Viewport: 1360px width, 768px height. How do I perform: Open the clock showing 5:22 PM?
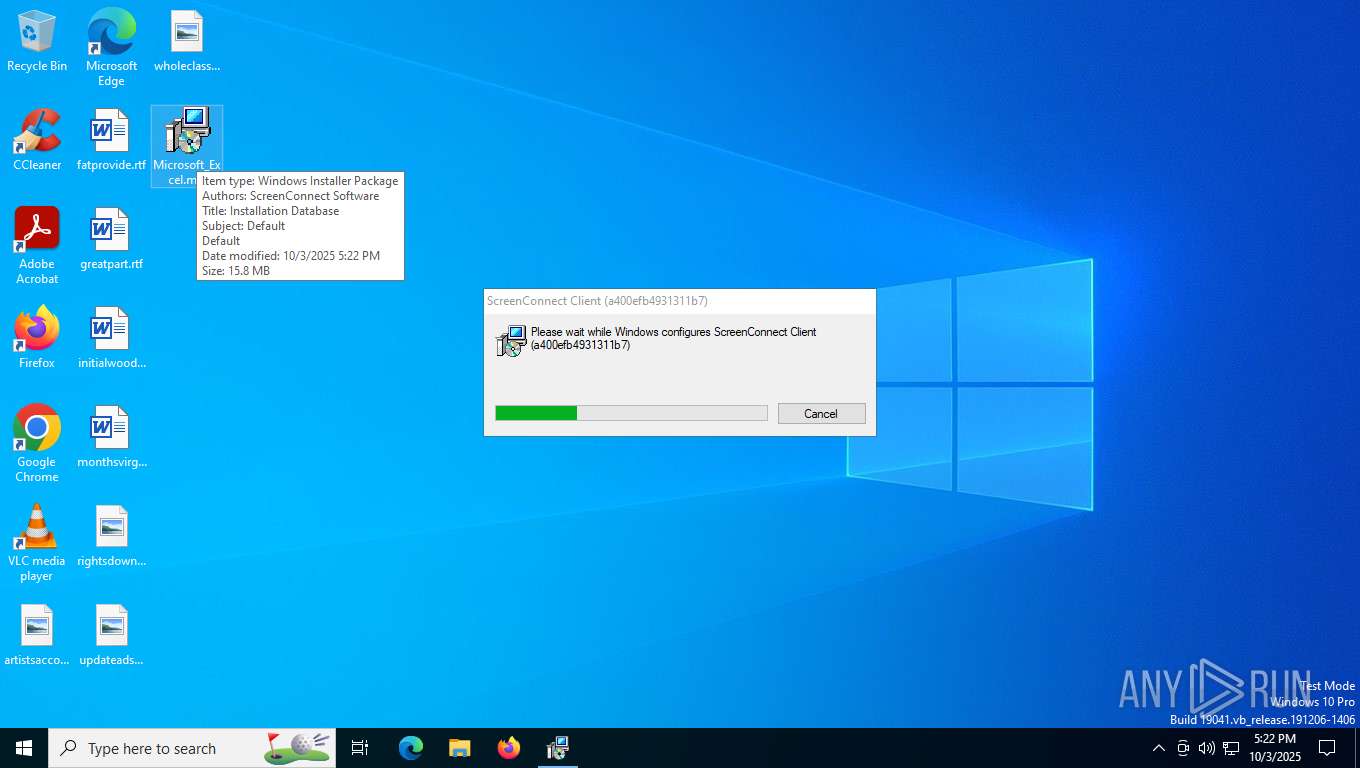tap(1274, 748)
